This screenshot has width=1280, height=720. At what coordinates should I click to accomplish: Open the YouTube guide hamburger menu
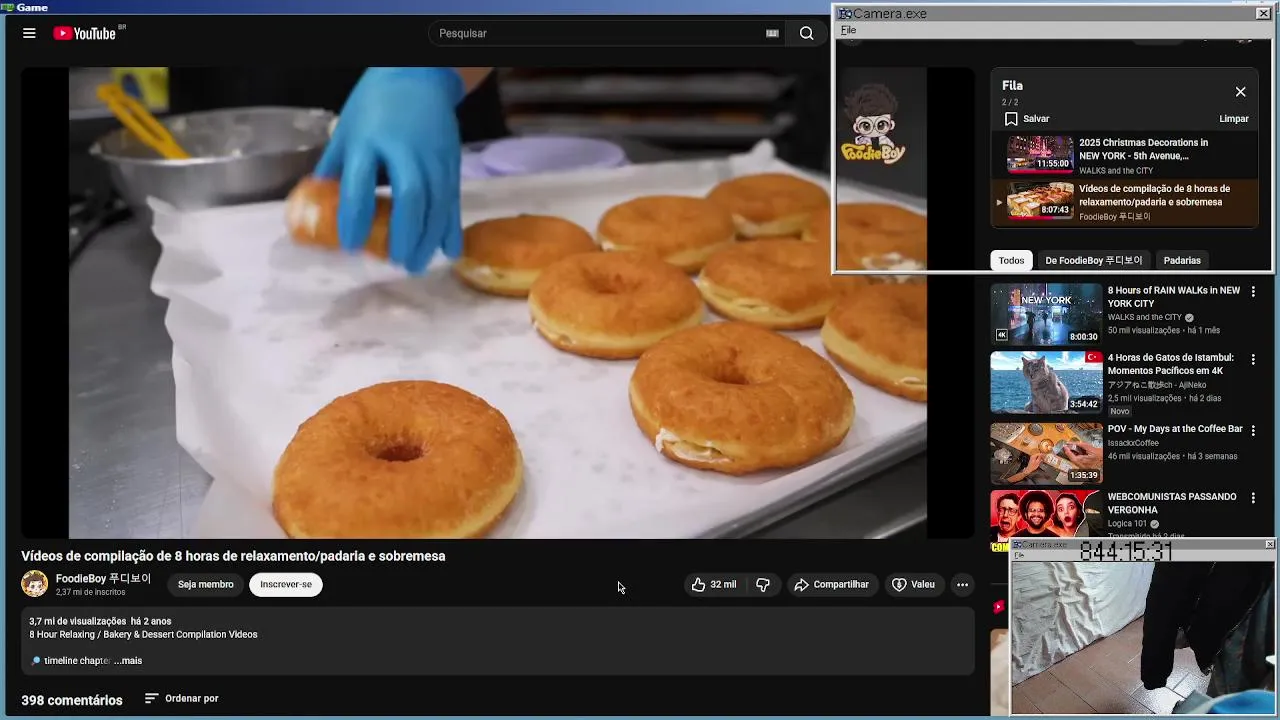click(29, 33)
